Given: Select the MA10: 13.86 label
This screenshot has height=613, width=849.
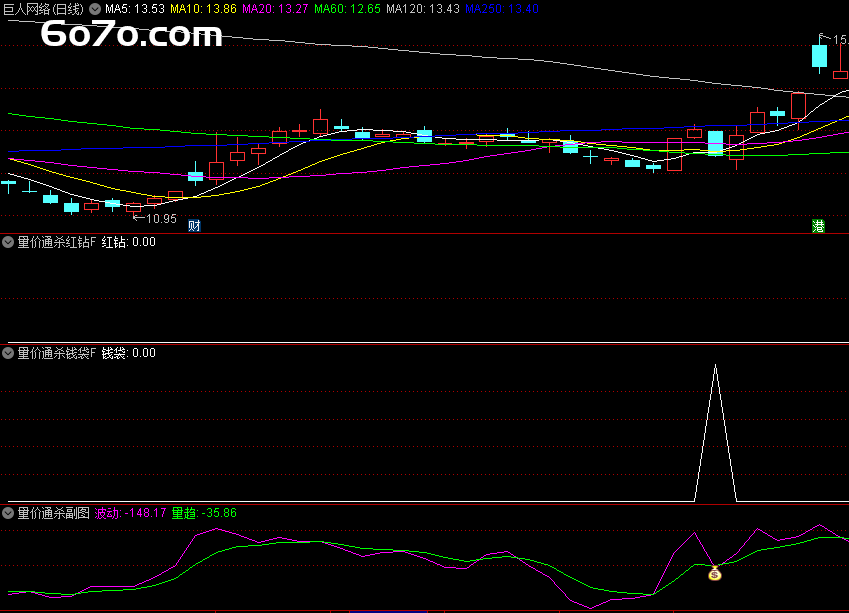Looking at the screenshot, I should click(203, 9).
